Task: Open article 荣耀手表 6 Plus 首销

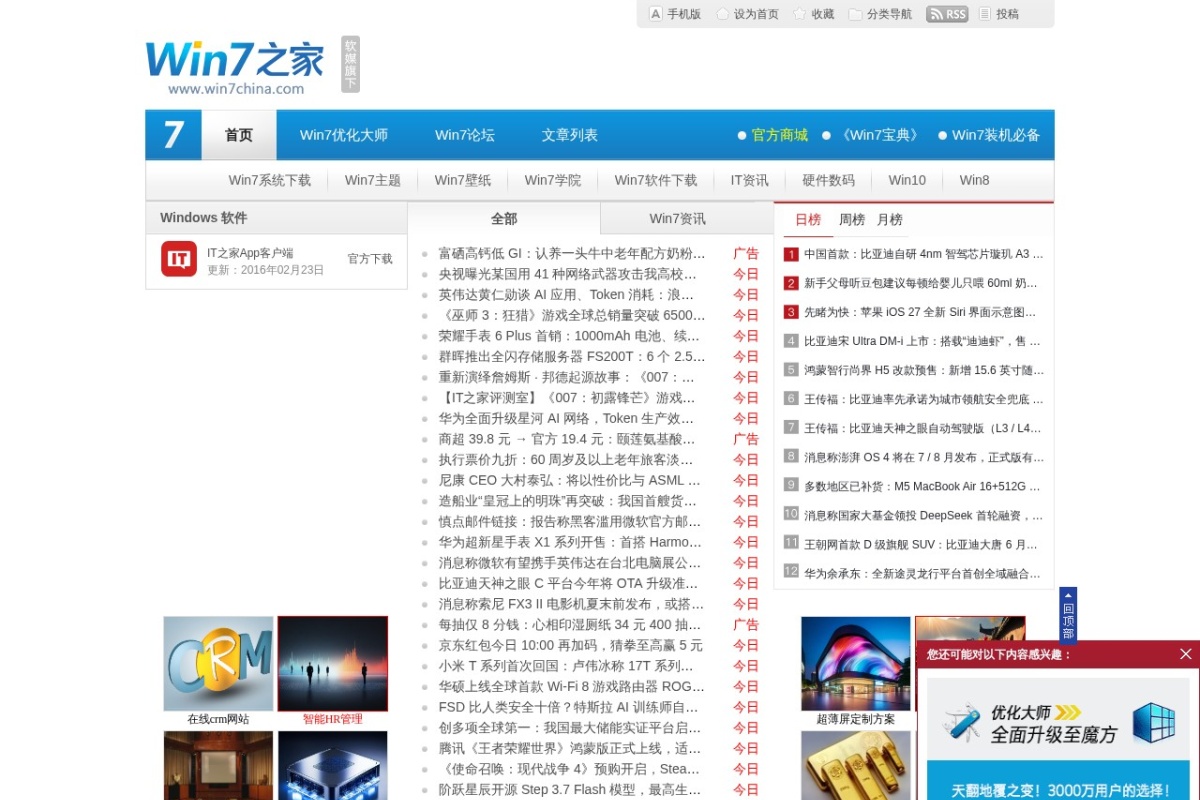Action: tap(570, 336)
